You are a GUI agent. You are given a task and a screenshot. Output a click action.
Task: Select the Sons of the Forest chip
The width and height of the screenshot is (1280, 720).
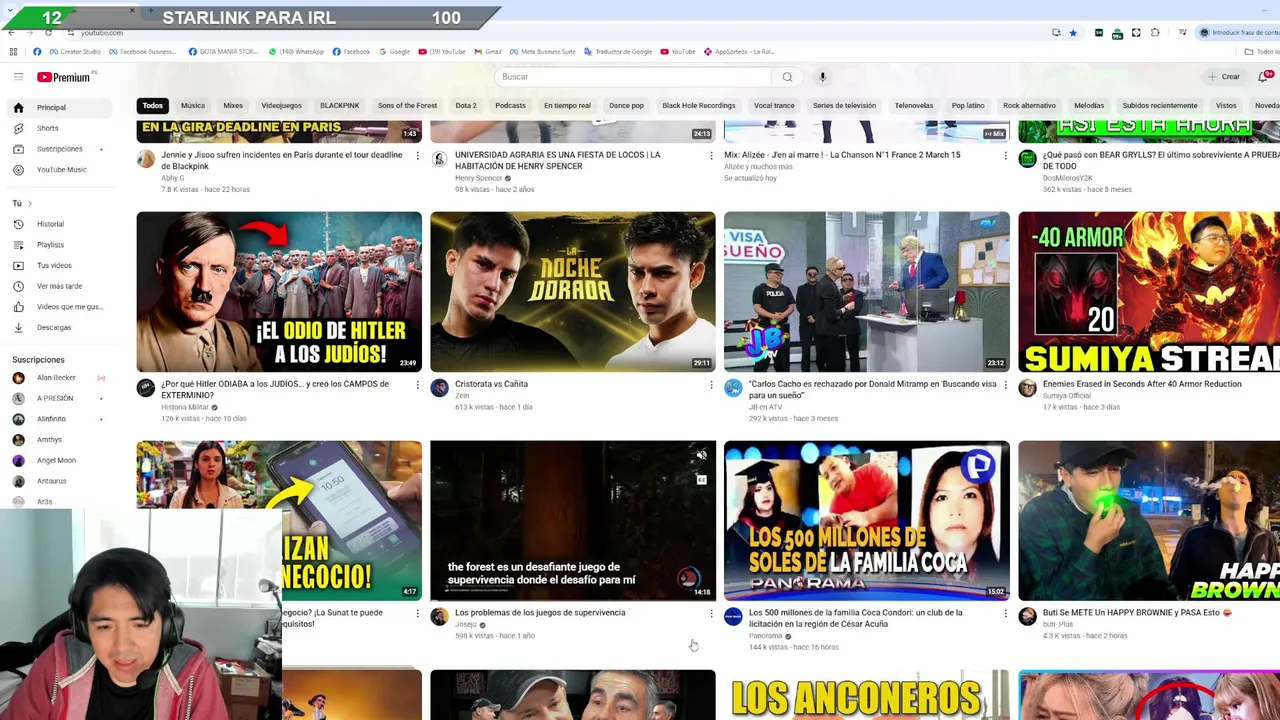407,105
